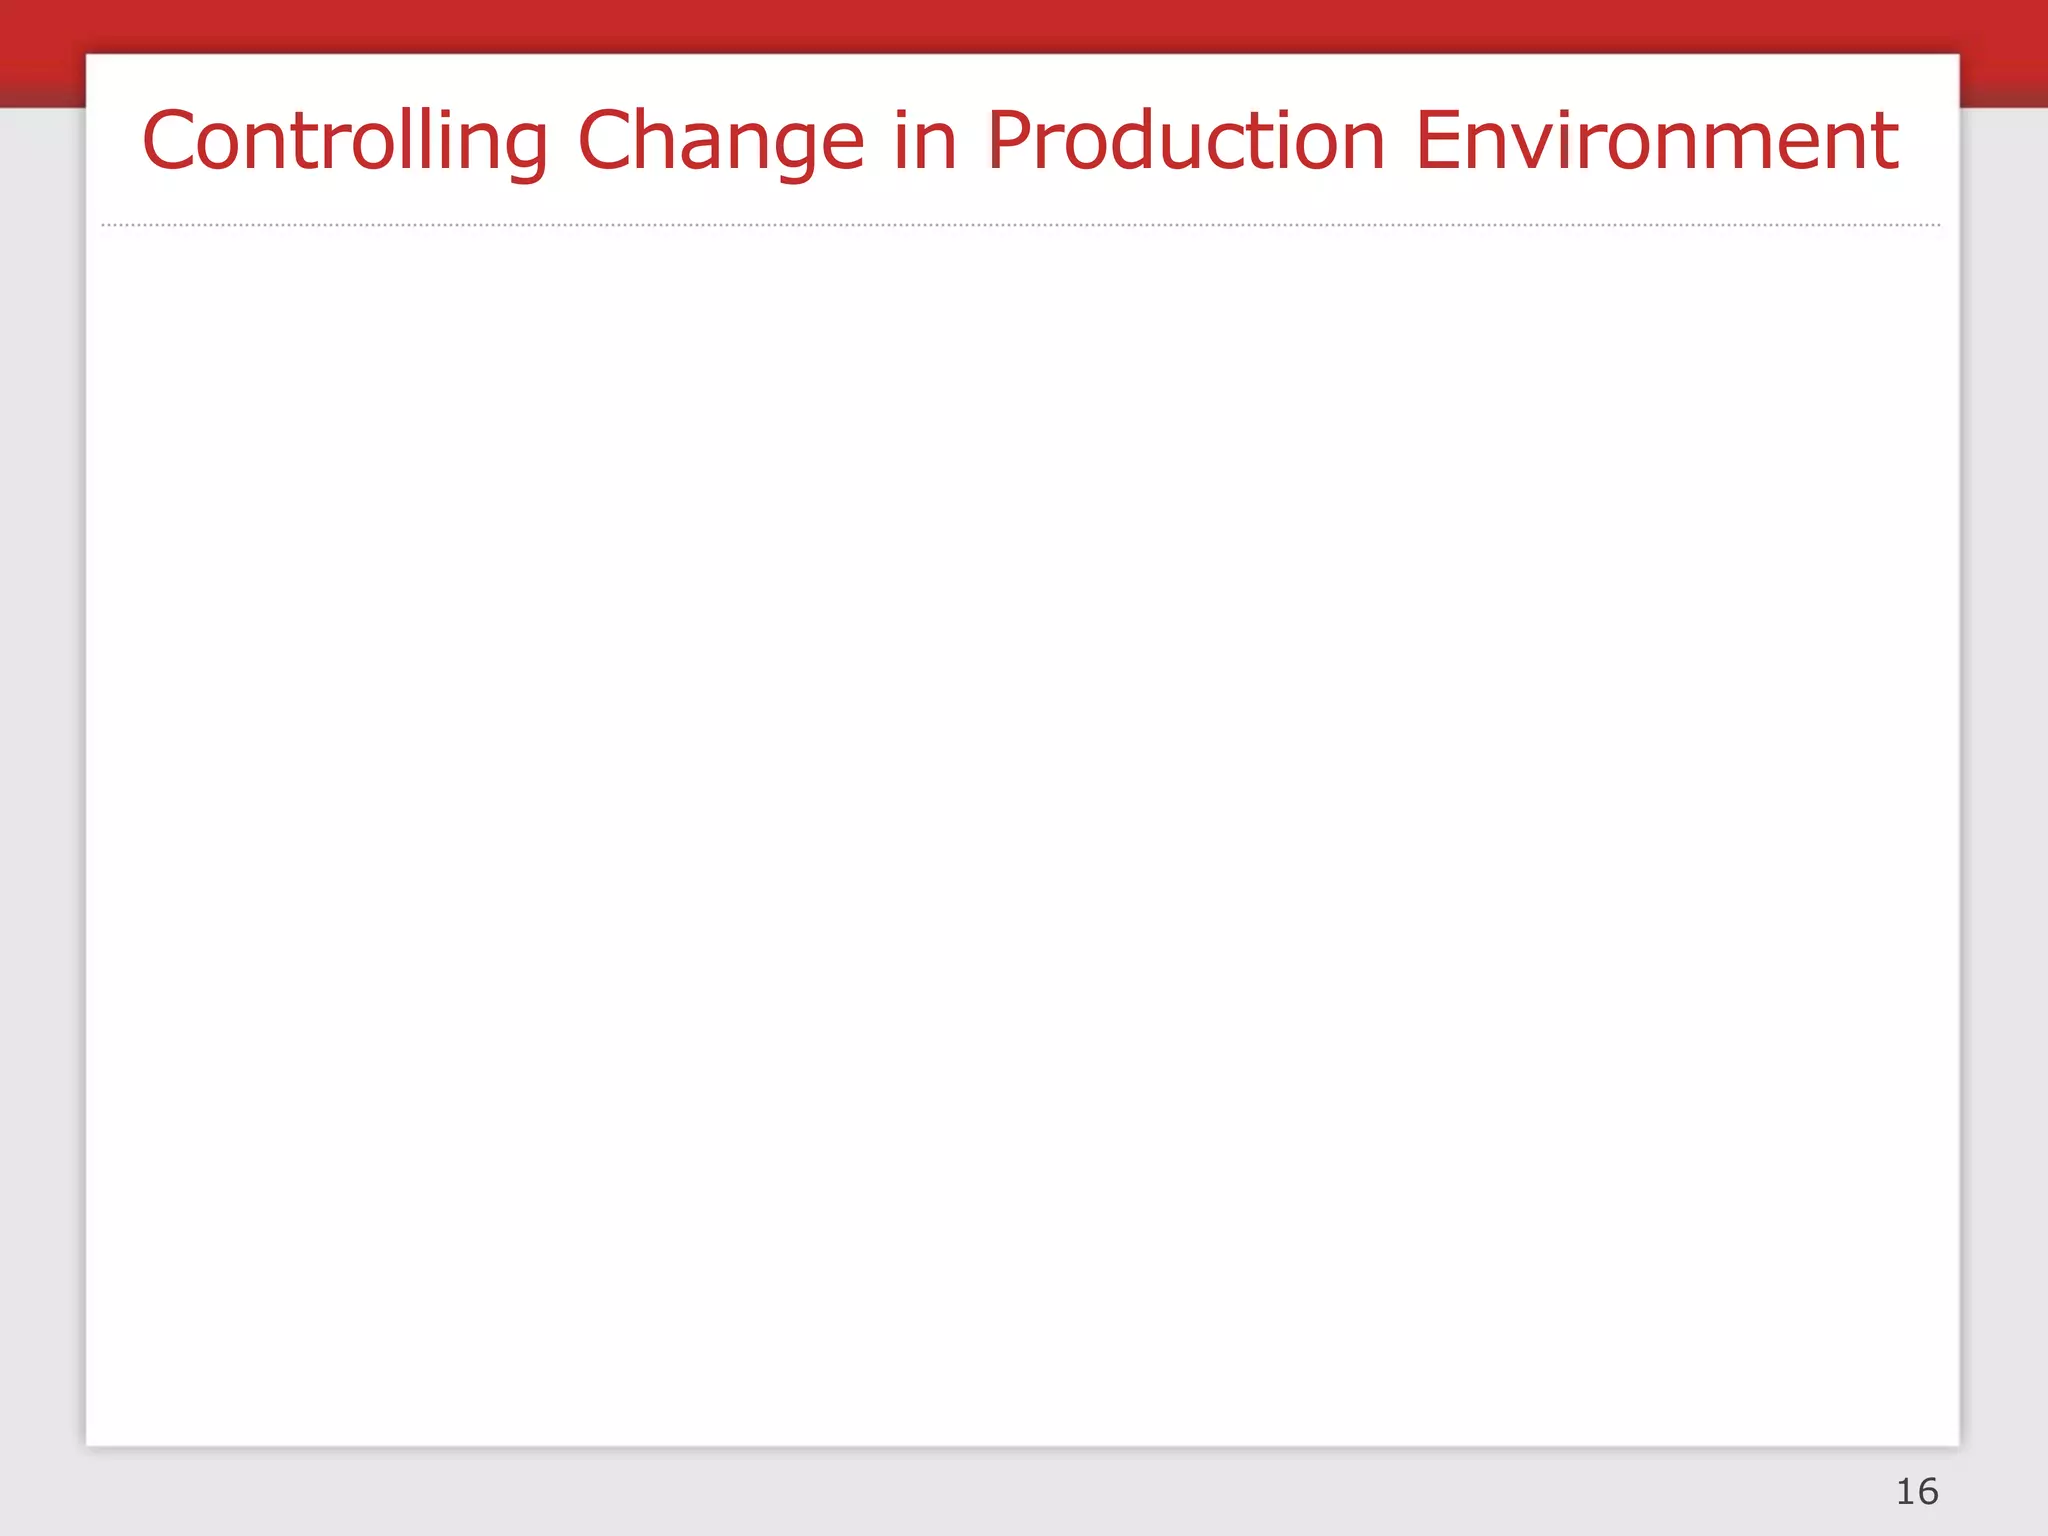Click the word "in" in the title
The height and width of the screenshot is (1536, 2048).
(925, 141)
